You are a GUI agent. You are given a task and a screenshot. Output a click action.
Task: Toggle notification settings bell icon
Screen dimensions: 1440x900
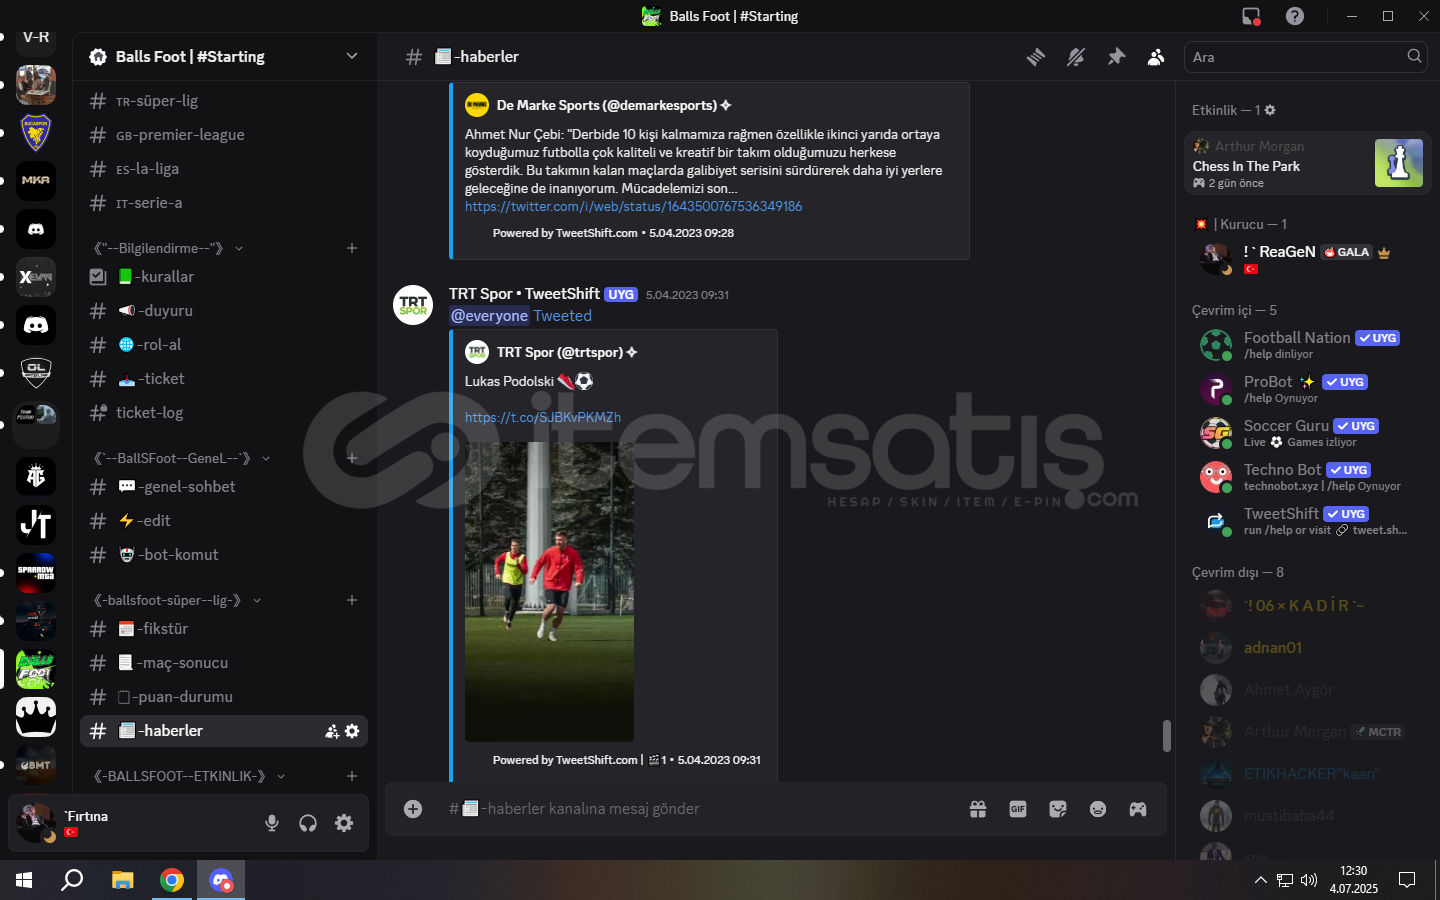1076,57
